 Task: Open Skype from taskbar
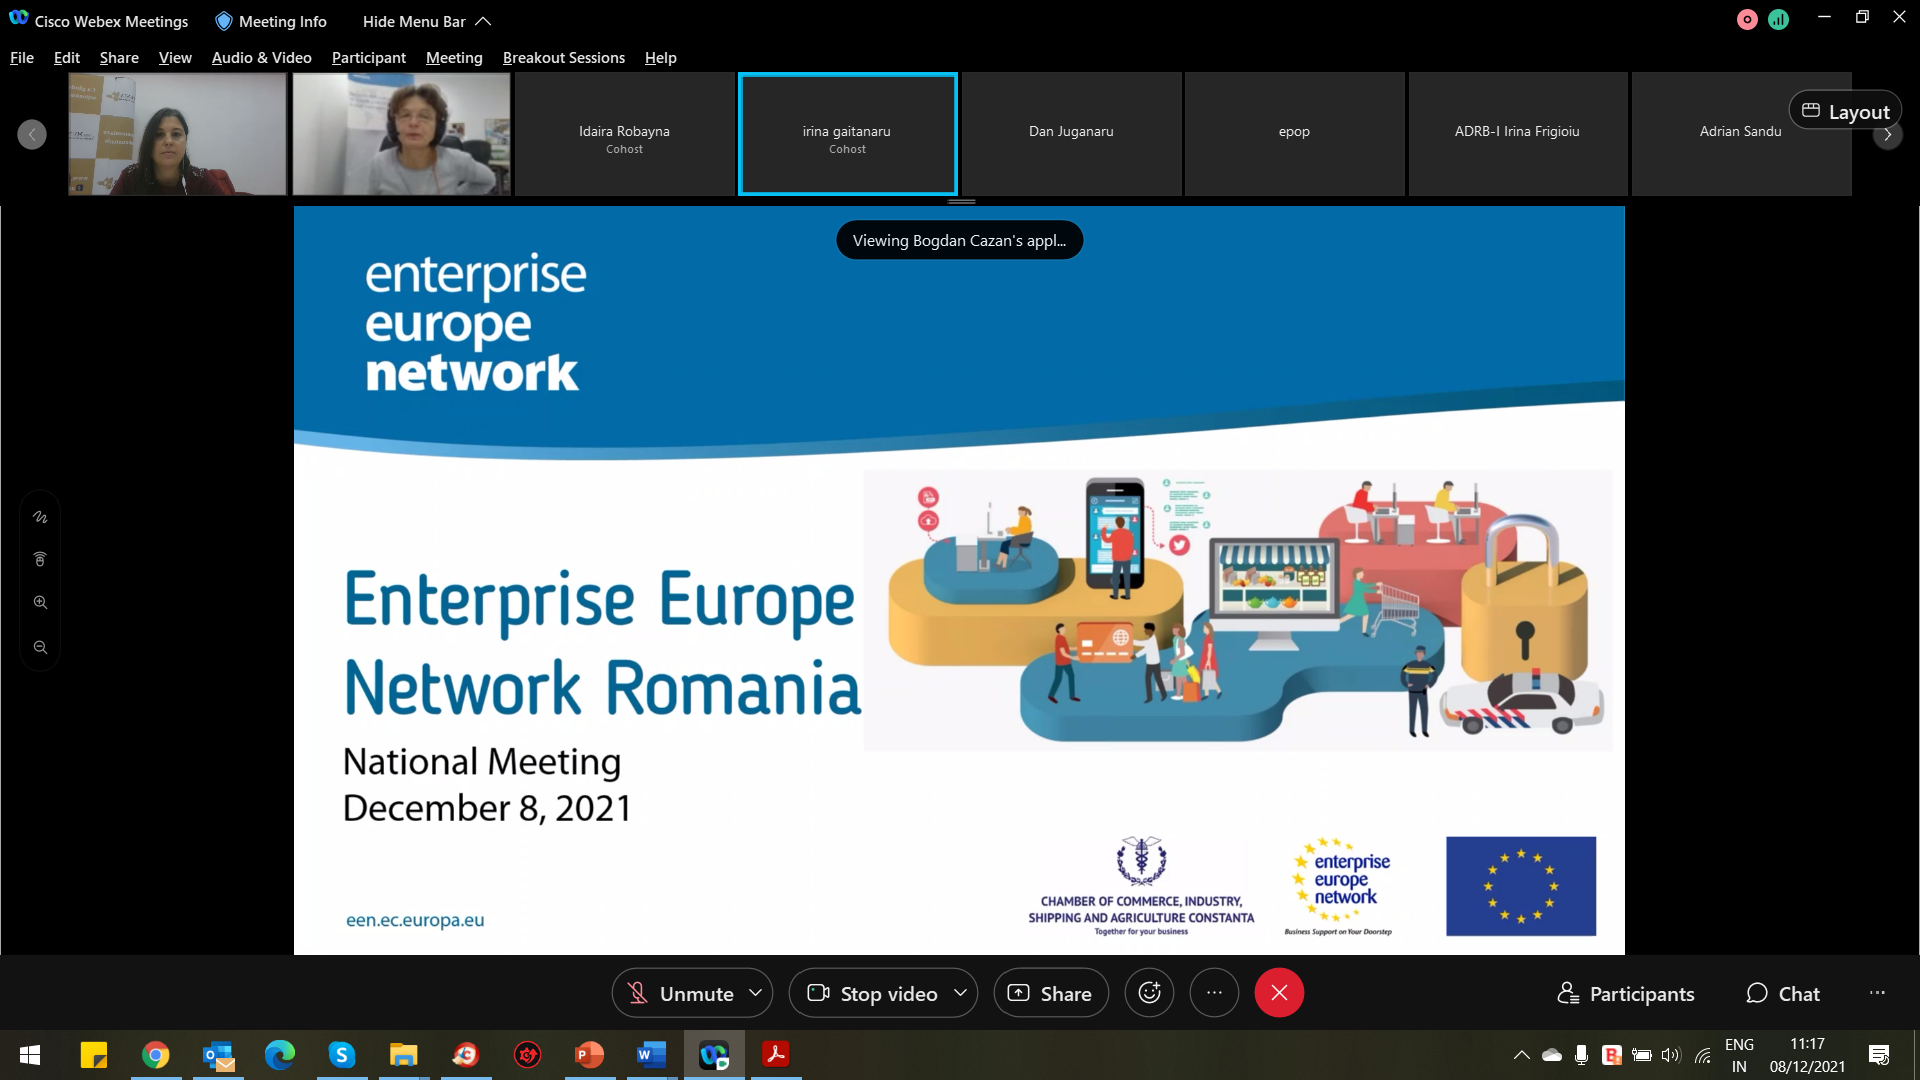click(x=342, y=1055)
